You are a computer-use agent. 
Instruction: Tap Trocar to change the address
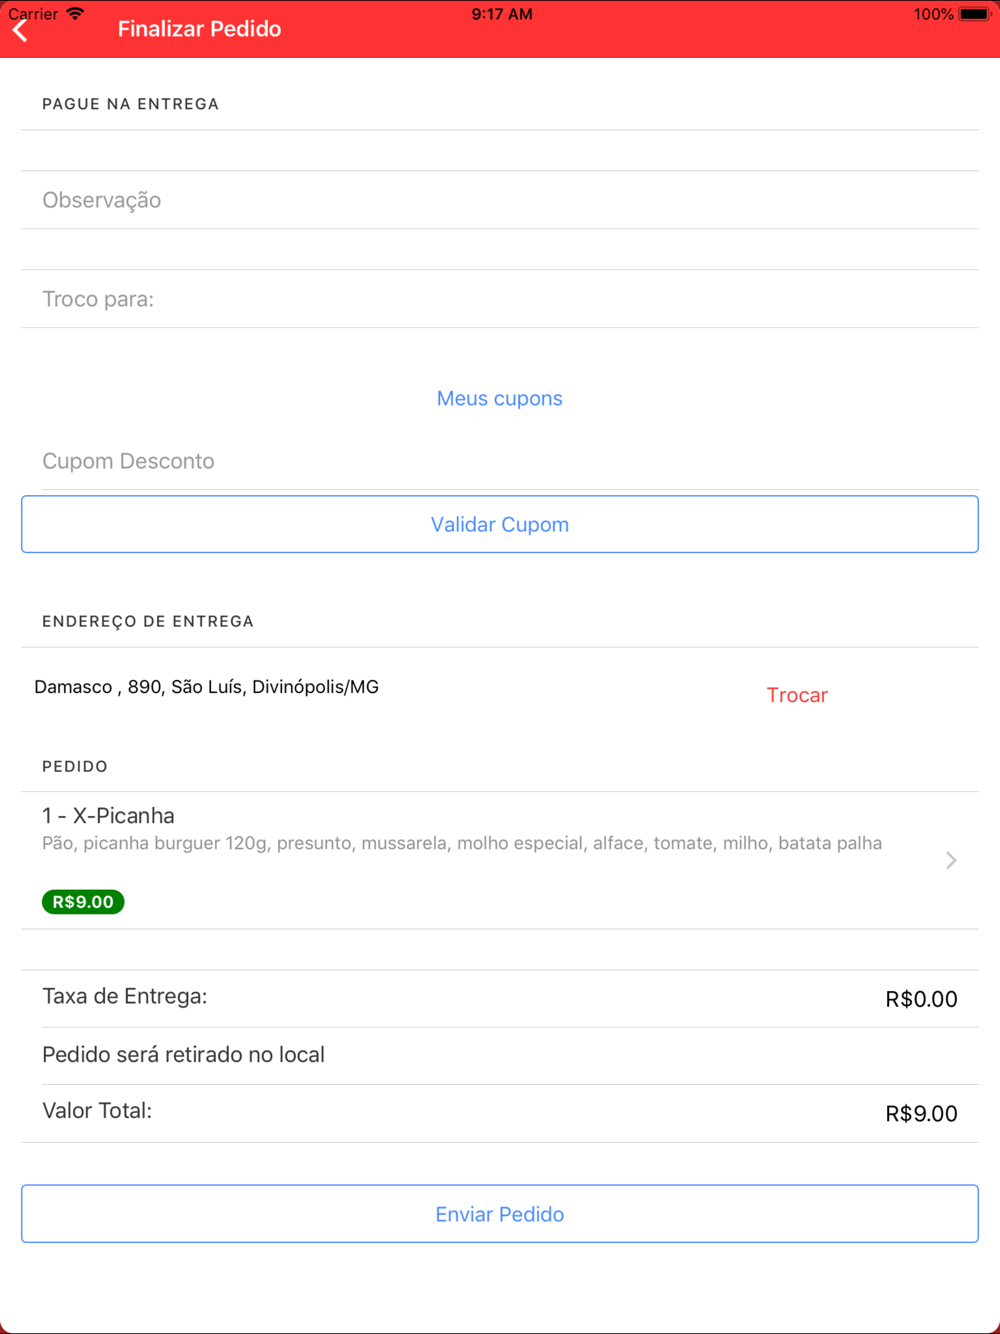(797, 695)
